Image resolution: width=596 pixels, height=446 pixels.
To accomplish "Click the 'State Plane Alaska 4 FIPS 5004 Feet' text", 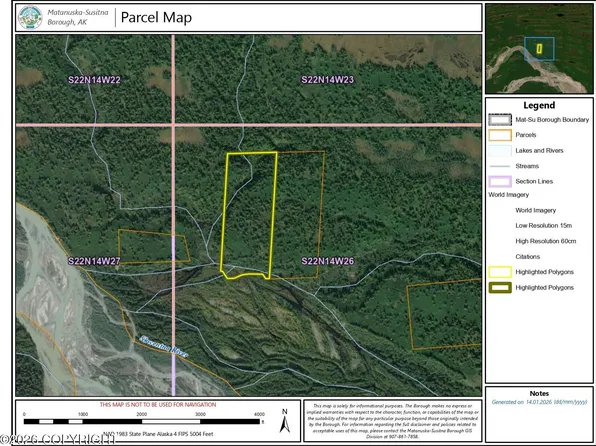I will tap(171, 434).
